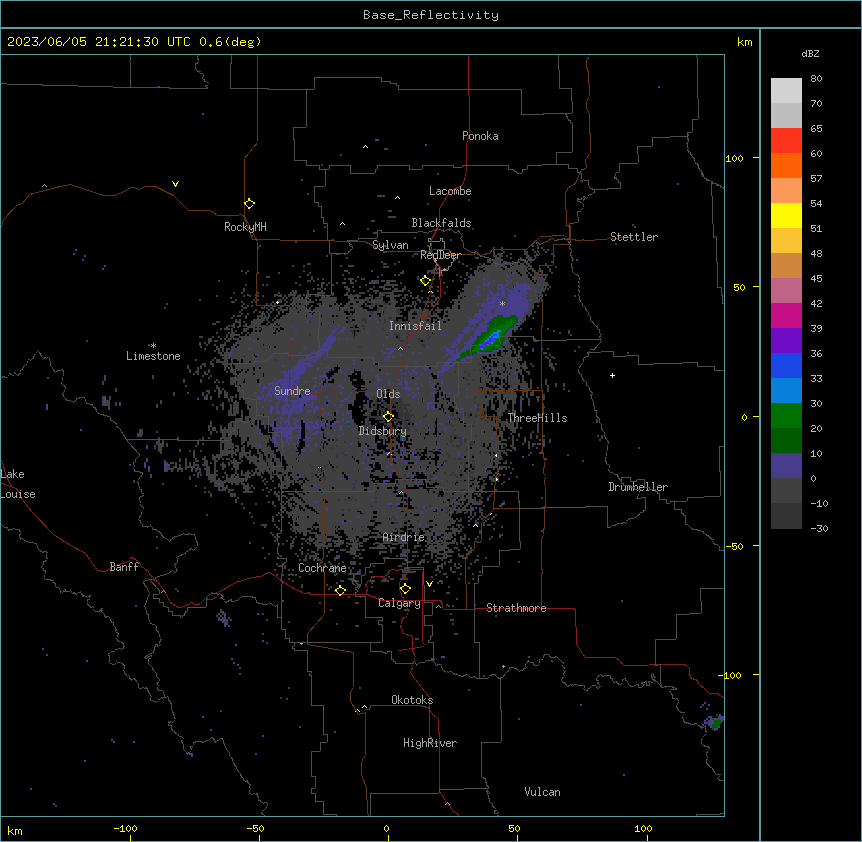Select the blue 36 dBZ color swatch

tap(786, 365)
